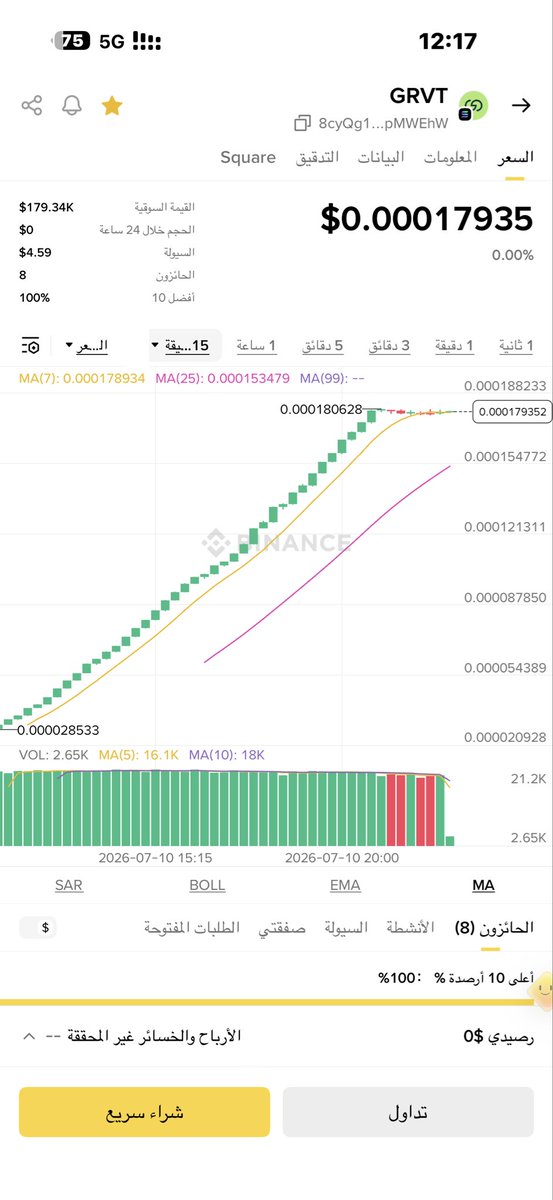
Task: Open the notification bell alerts
Action: [71, 105]
